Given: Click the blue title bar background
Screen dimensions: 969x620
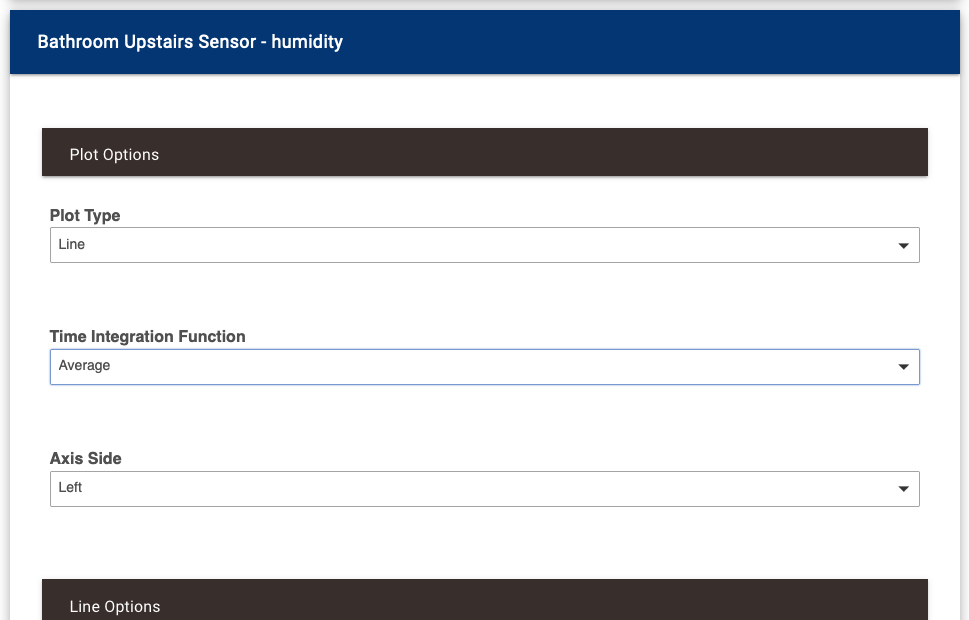Looking at the screenshot, I should point(650,42).
